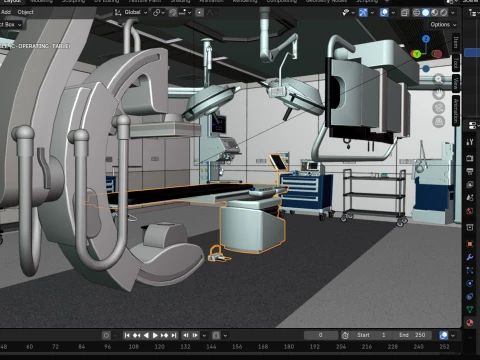Open the Physics properties tab
Viewport: 480px width, 360px height.
tap(470, 284)
